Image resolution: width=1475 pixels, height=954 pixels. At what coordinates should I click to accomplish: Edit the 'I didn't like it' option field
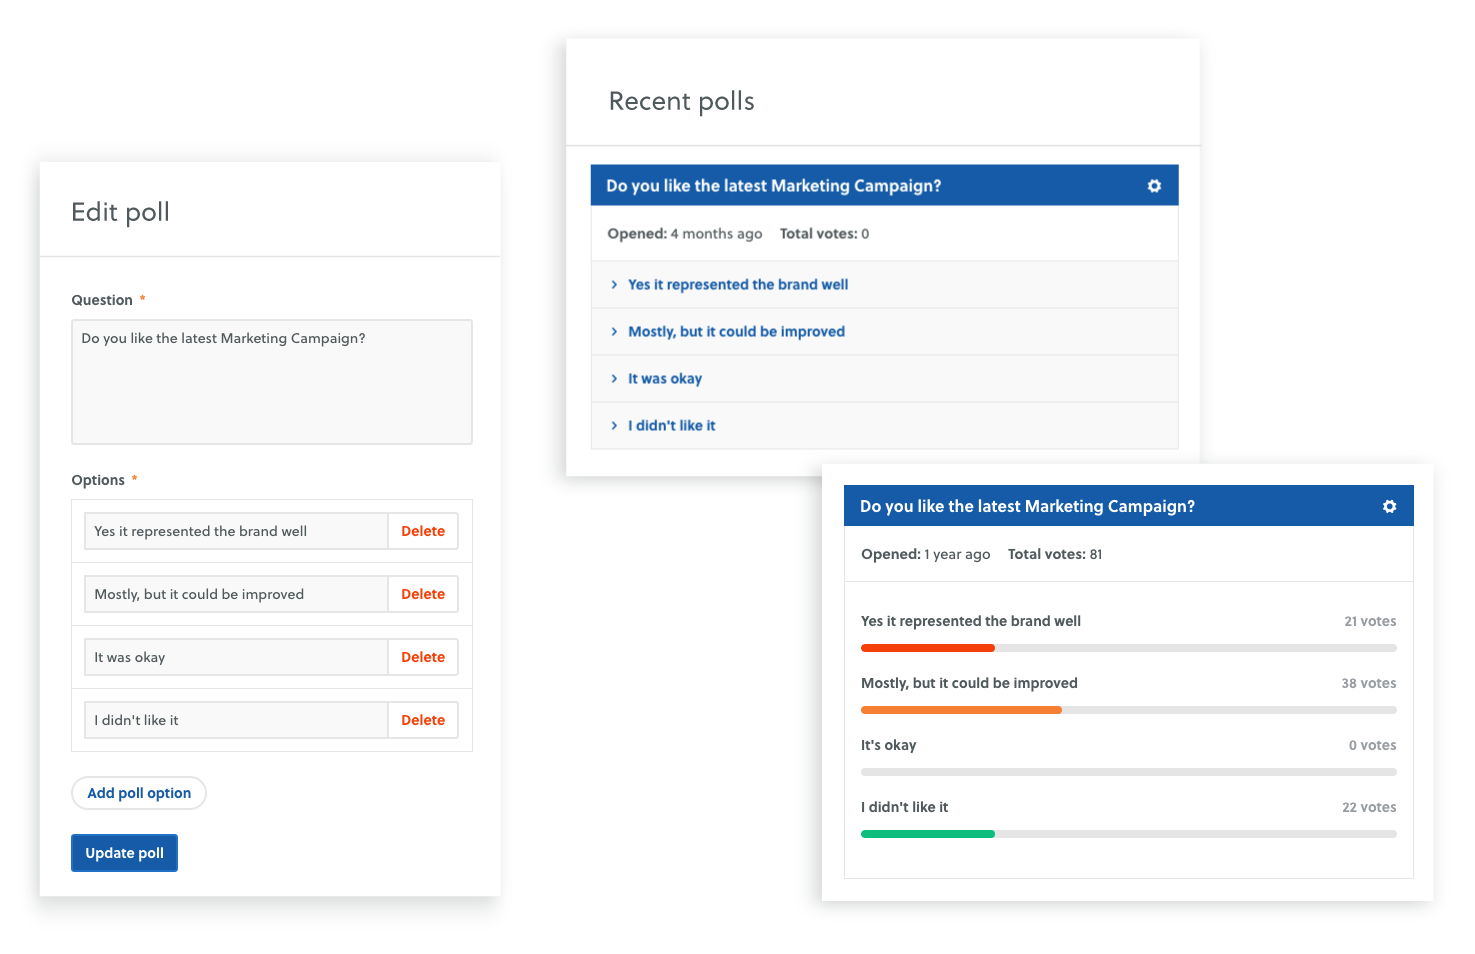(x=236, y=721)
